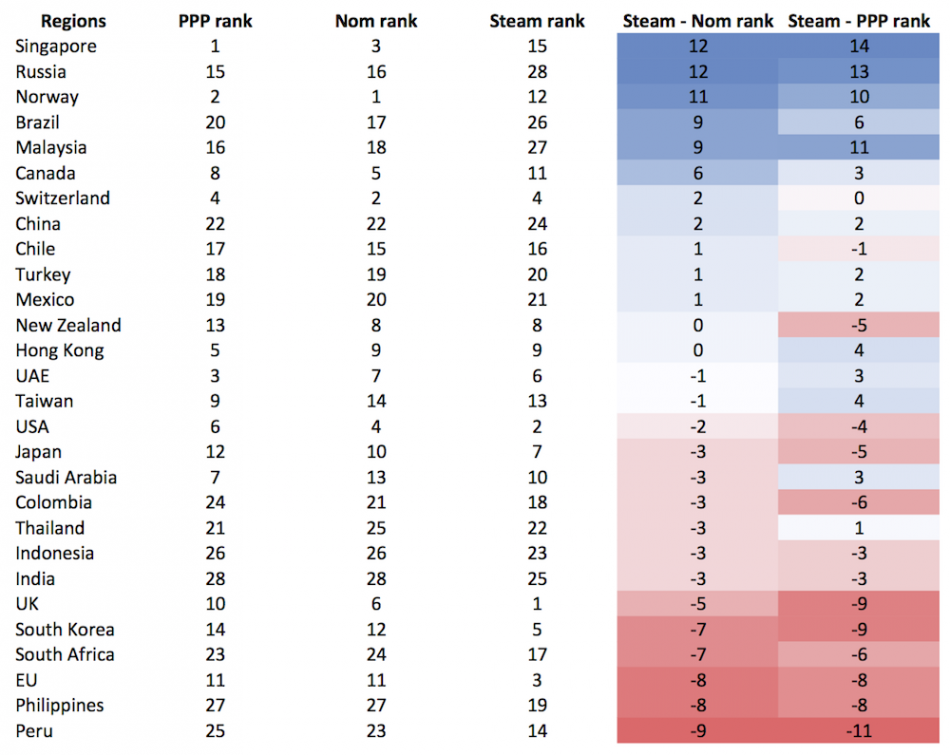Select Norway's blue Steam - Nom cell
Image resolution: width=950 pixels, height=755 pixels.
(698, 97)
